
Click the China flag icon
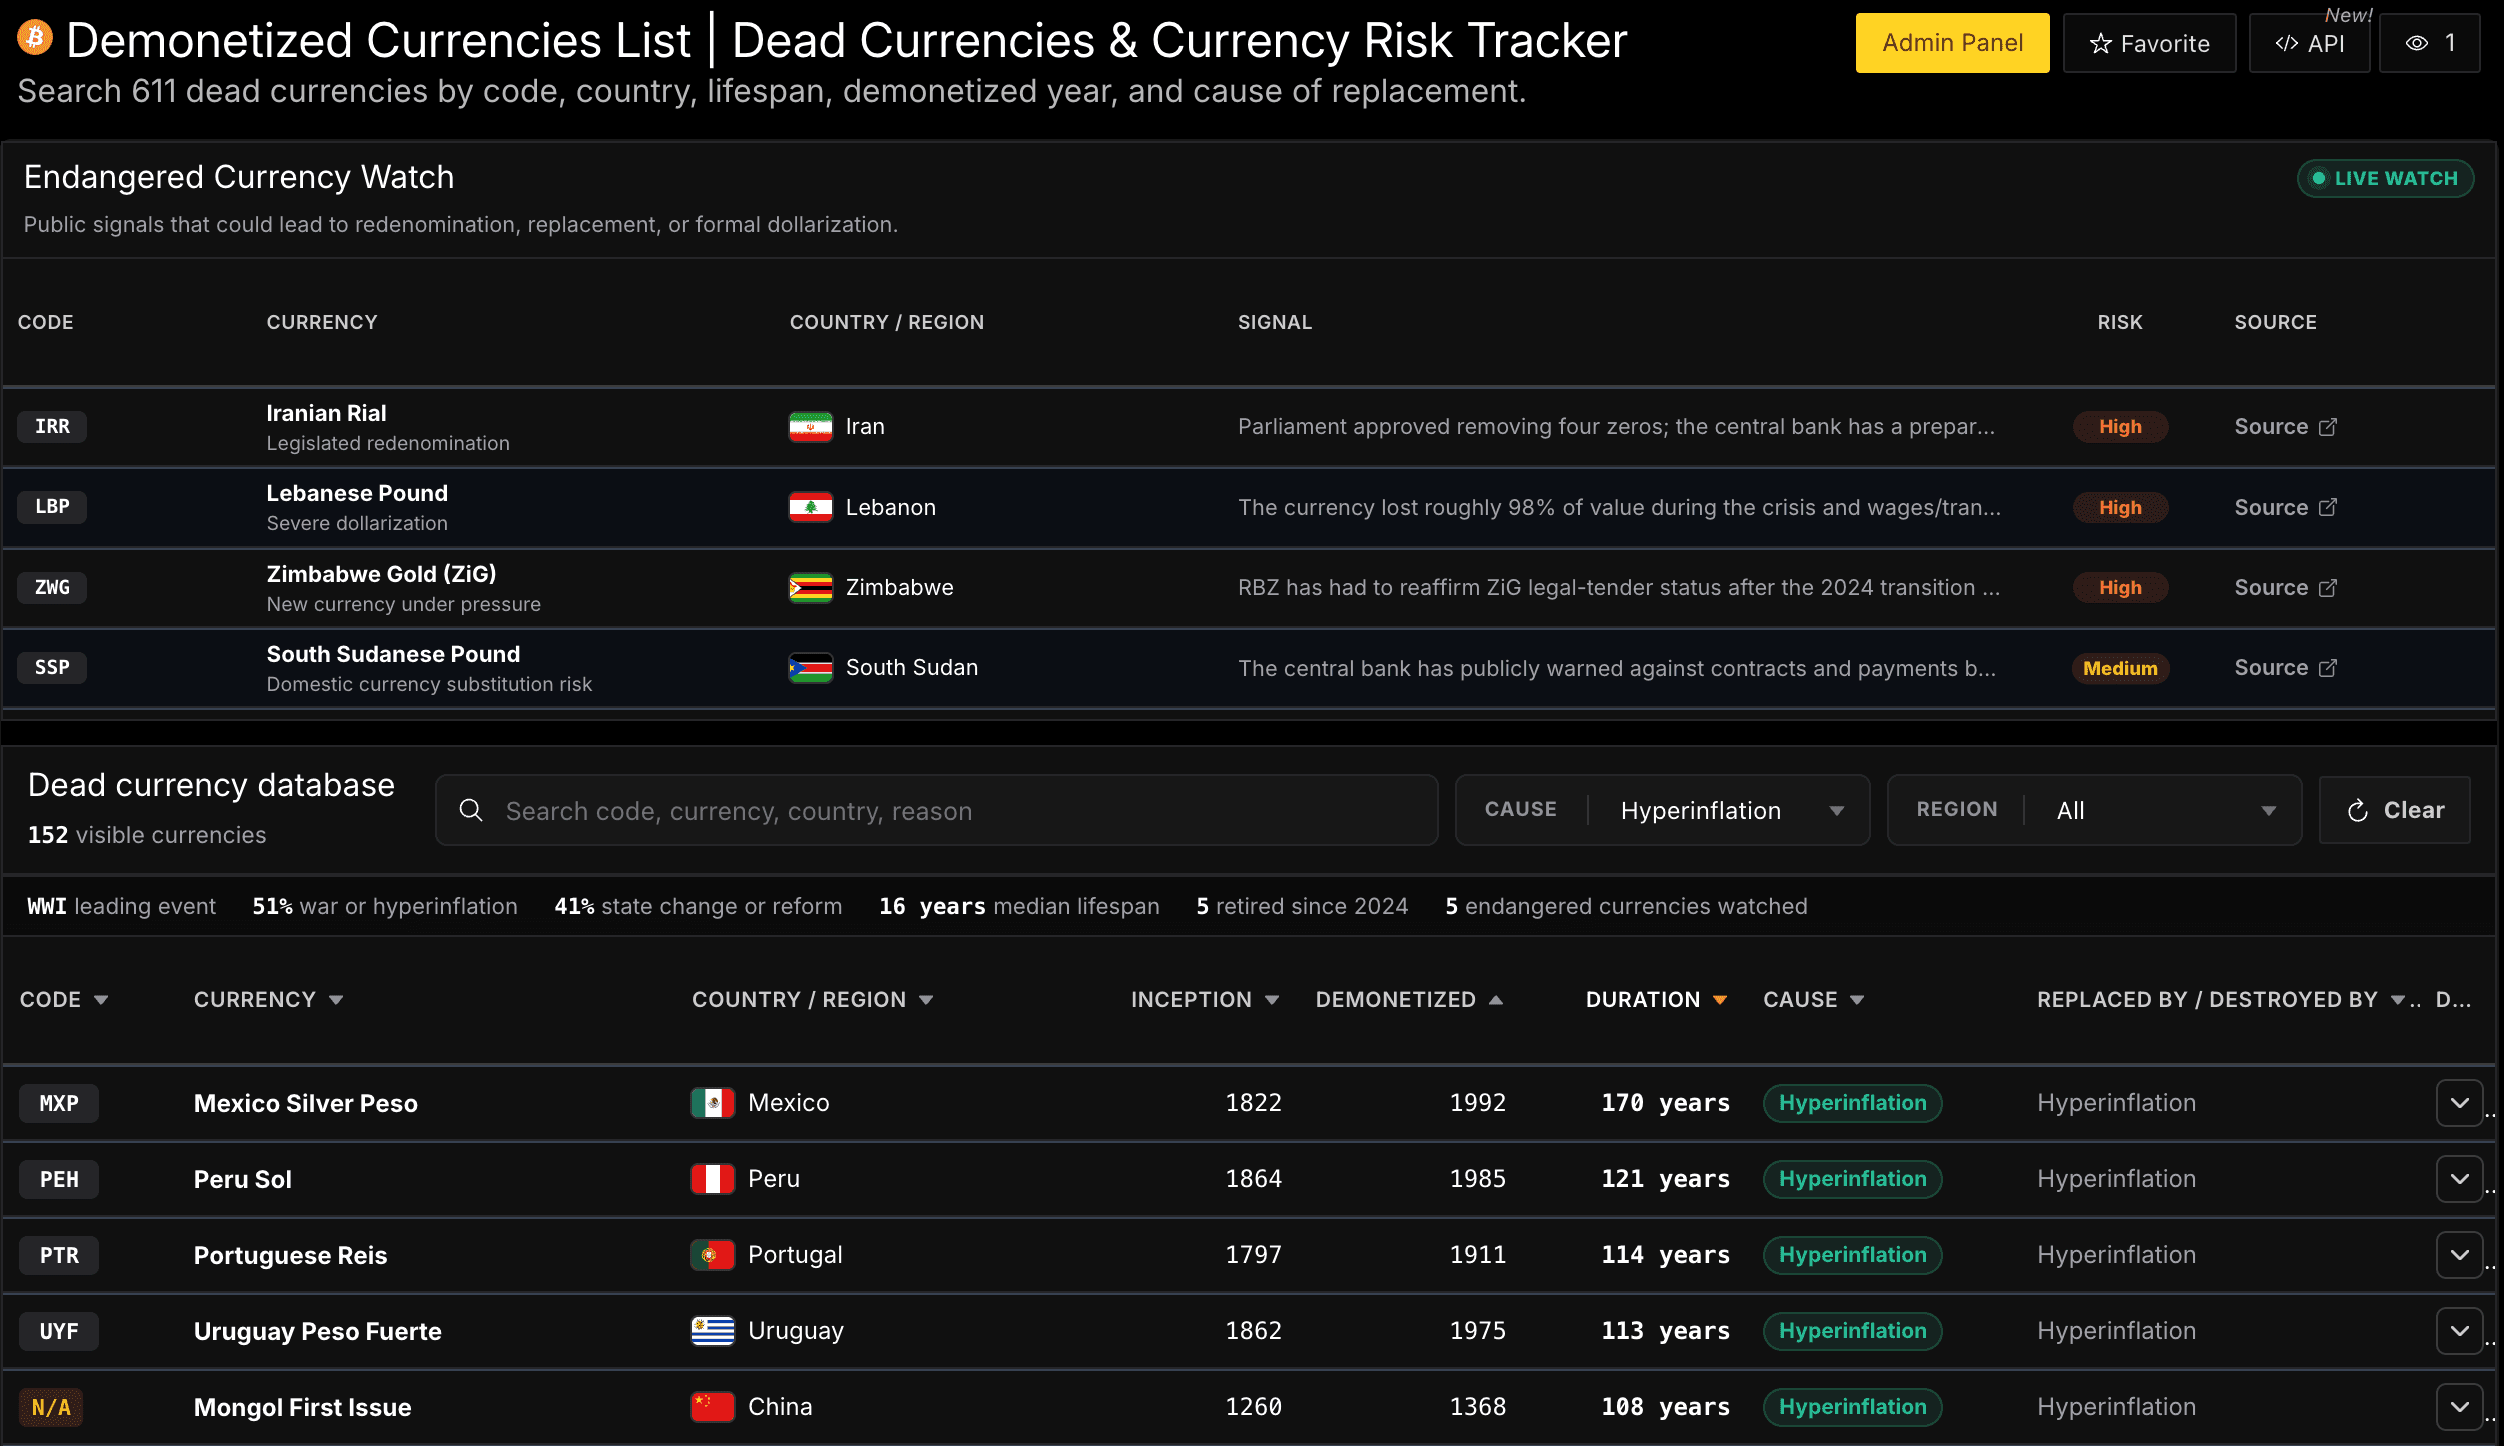[713, 1407]
